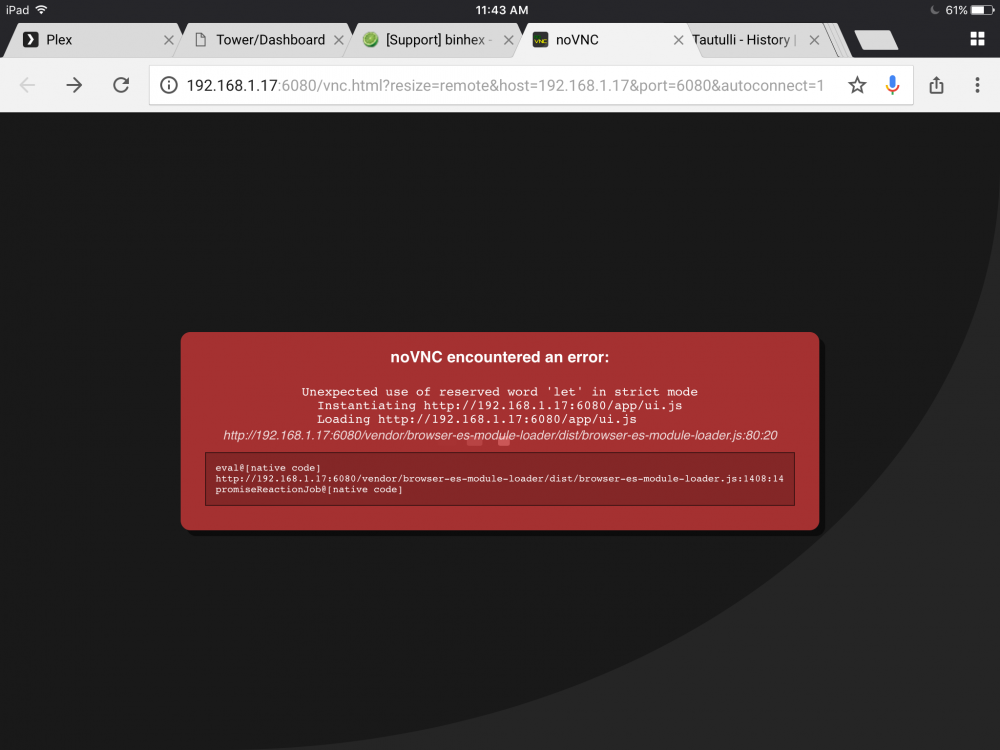The height and width of the screenshot is (750, 1000).
Task: Click the 'Instantiating http://192.168.1.17:6080/app/ui.js' line
Action: [x=499, y=406]
